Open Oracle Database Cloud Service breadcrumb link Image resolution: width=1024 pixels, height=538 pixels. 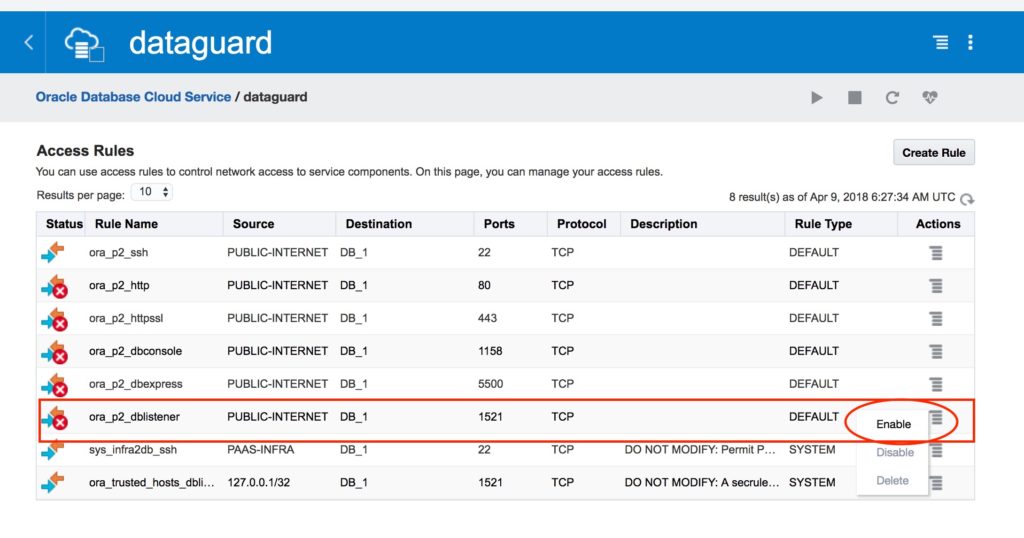pyautogui.click(x=133, y=98)
